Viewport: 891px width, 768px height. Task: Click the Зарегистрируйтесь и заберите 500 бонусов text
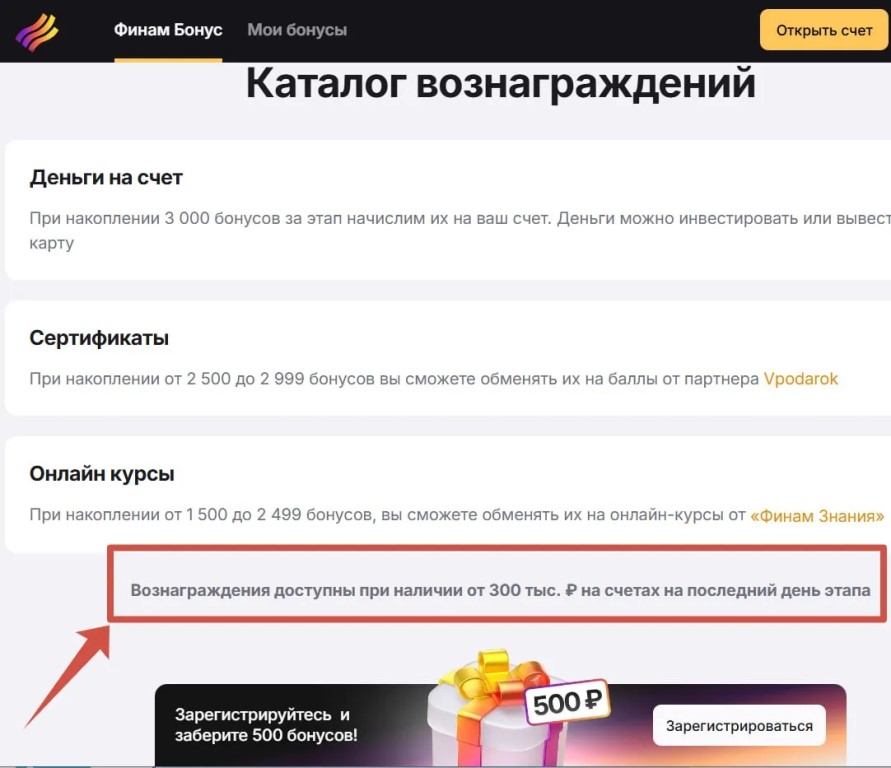pyautogui.click(x=266, y=725)
